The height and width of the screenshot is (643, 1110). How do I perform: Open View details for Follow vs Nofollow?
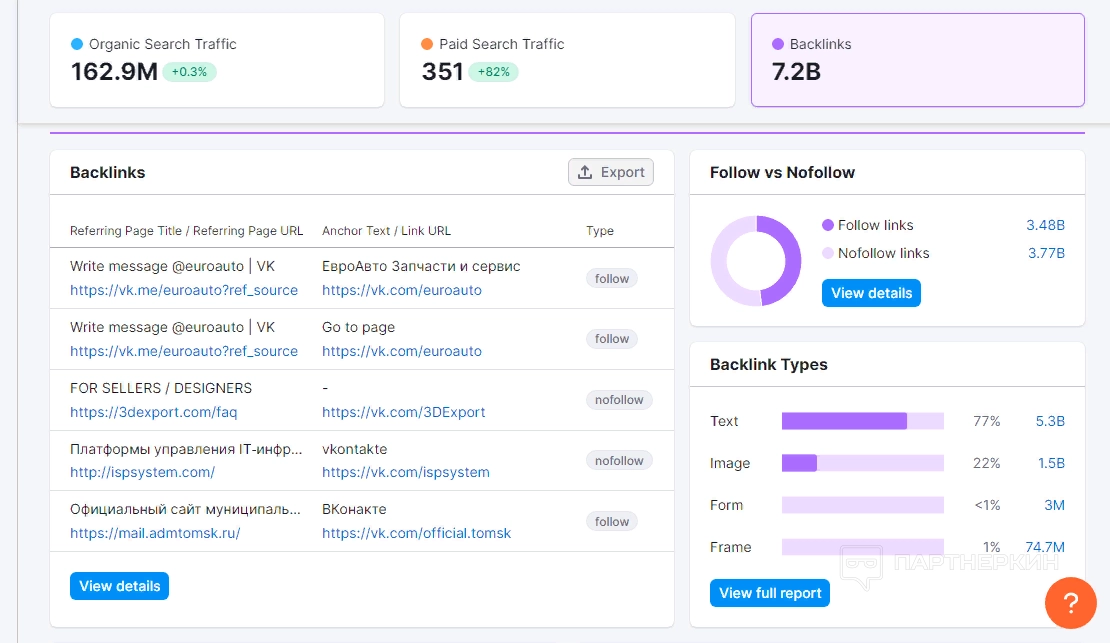pos(871,293)
